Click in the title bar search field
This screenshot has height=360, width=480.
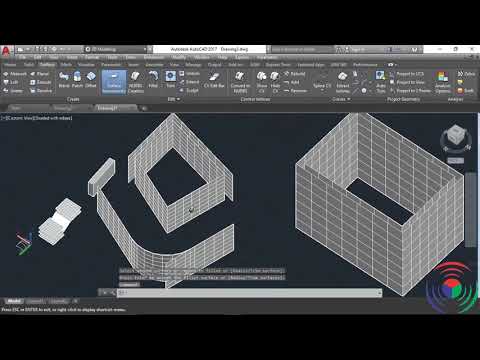click(302, 49)
